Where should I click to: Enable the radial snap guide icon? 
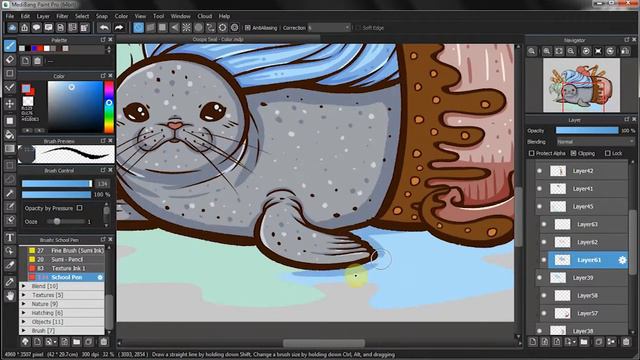(x=187, y=28)
